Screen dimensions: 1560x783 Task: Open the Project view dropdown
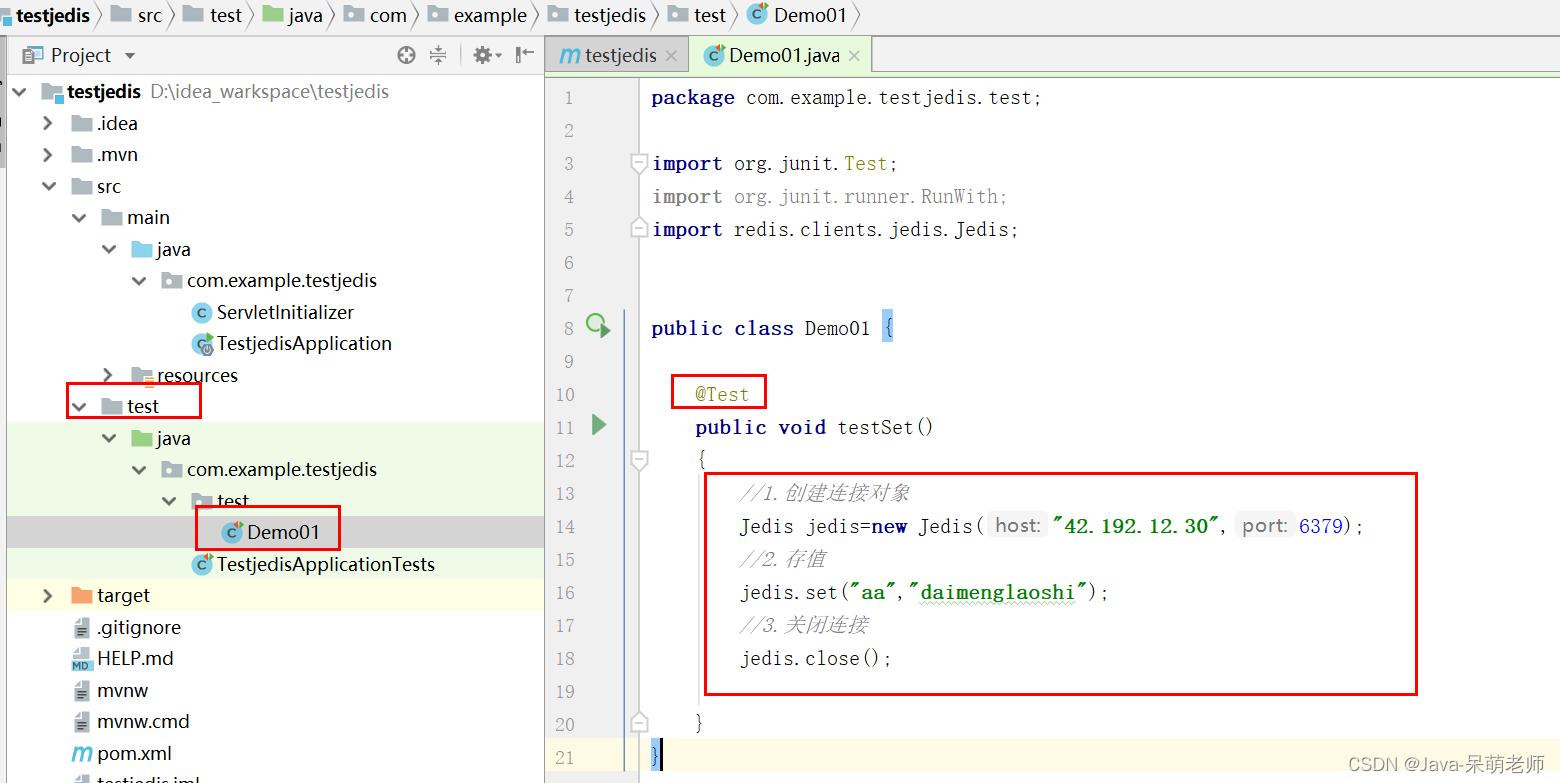[x=130, y=56]
